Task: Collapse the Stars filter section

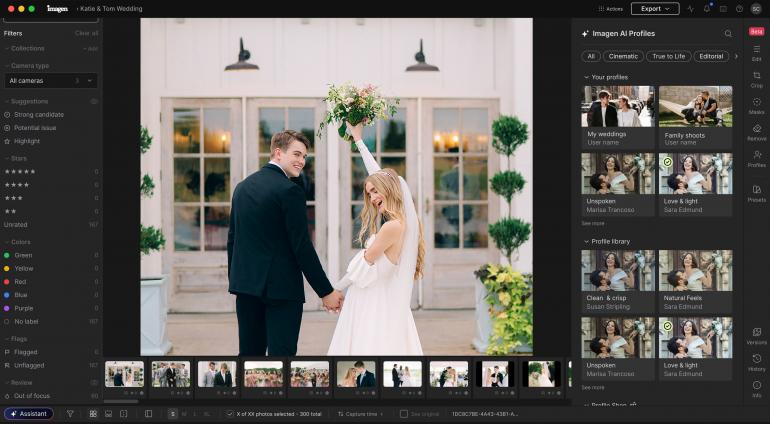Action: (7, 158)
